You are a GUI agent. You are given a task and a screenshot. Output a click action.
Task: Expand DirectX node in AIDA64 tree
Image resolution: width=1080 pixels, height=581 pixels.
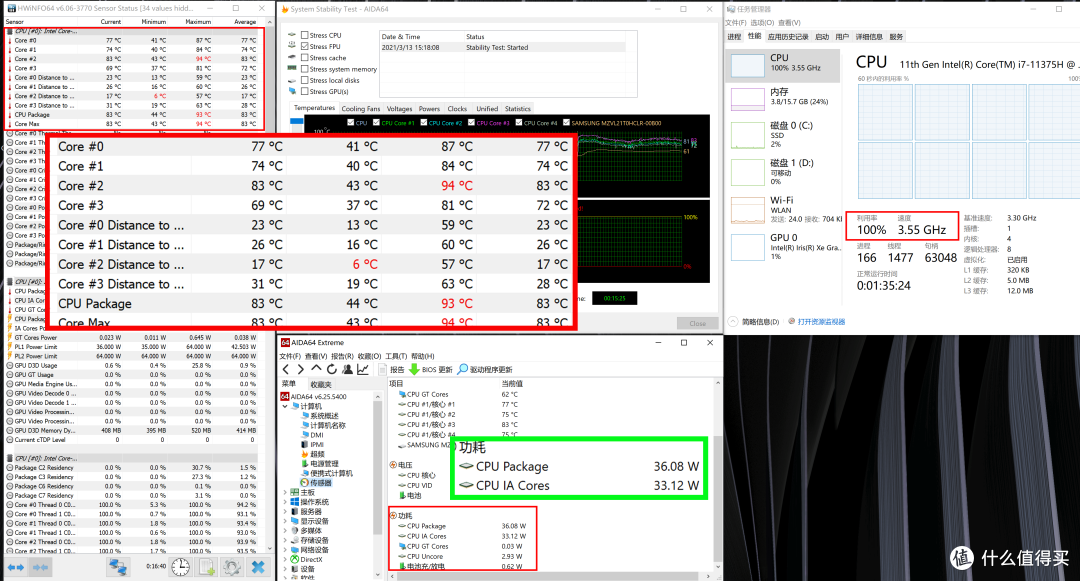[x=285, y=560]
